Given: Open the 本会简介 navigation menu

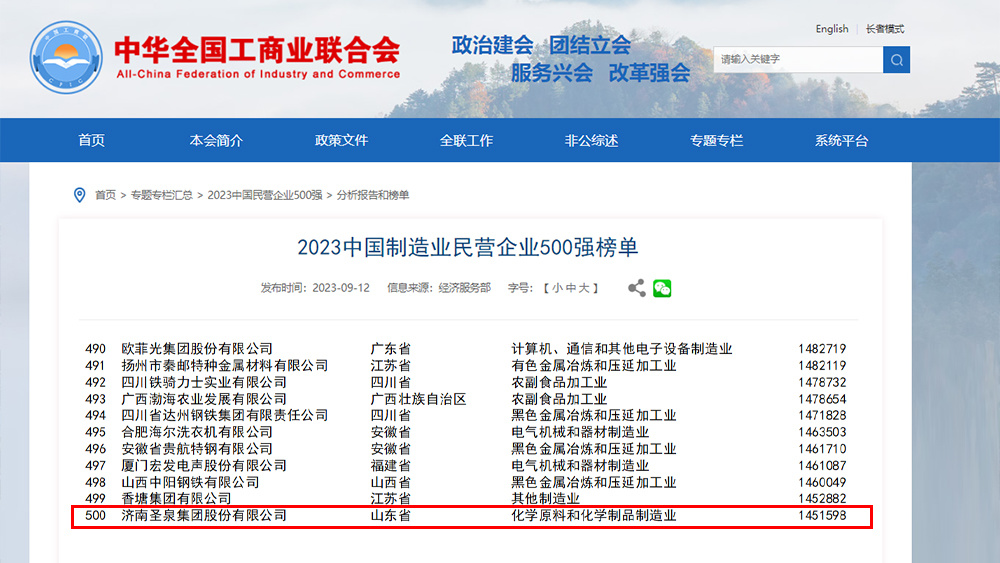Looking at the screenshot, I should [216, 141].
